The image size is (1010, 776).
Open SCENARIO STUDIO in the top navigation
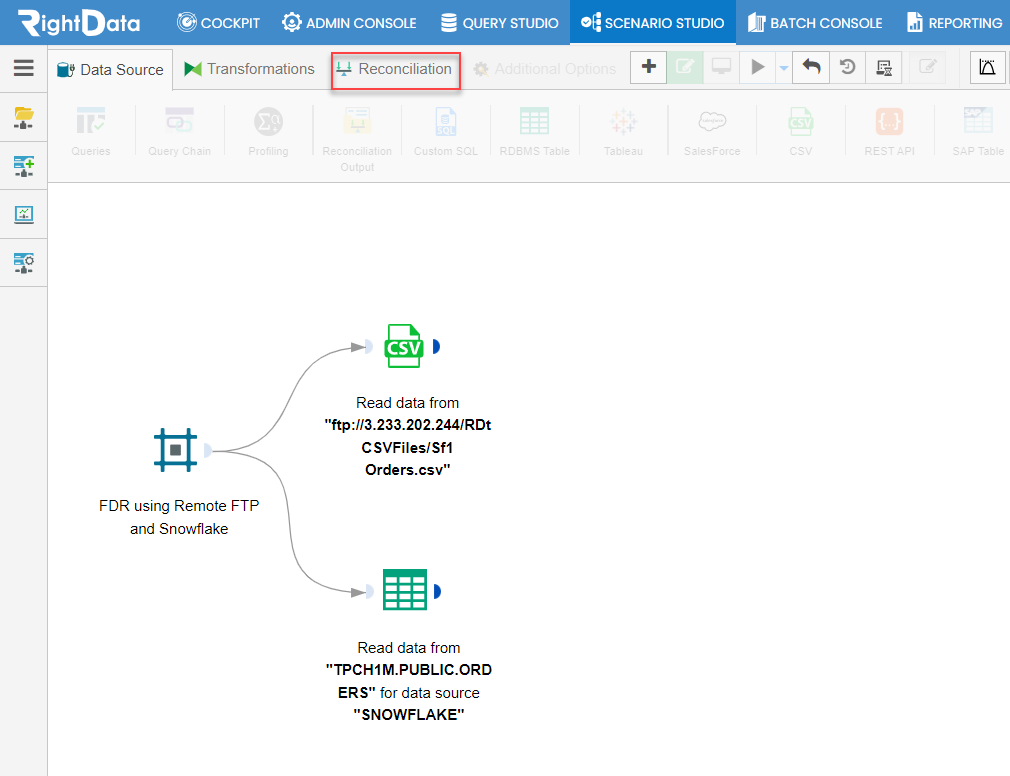coord(653,23)
